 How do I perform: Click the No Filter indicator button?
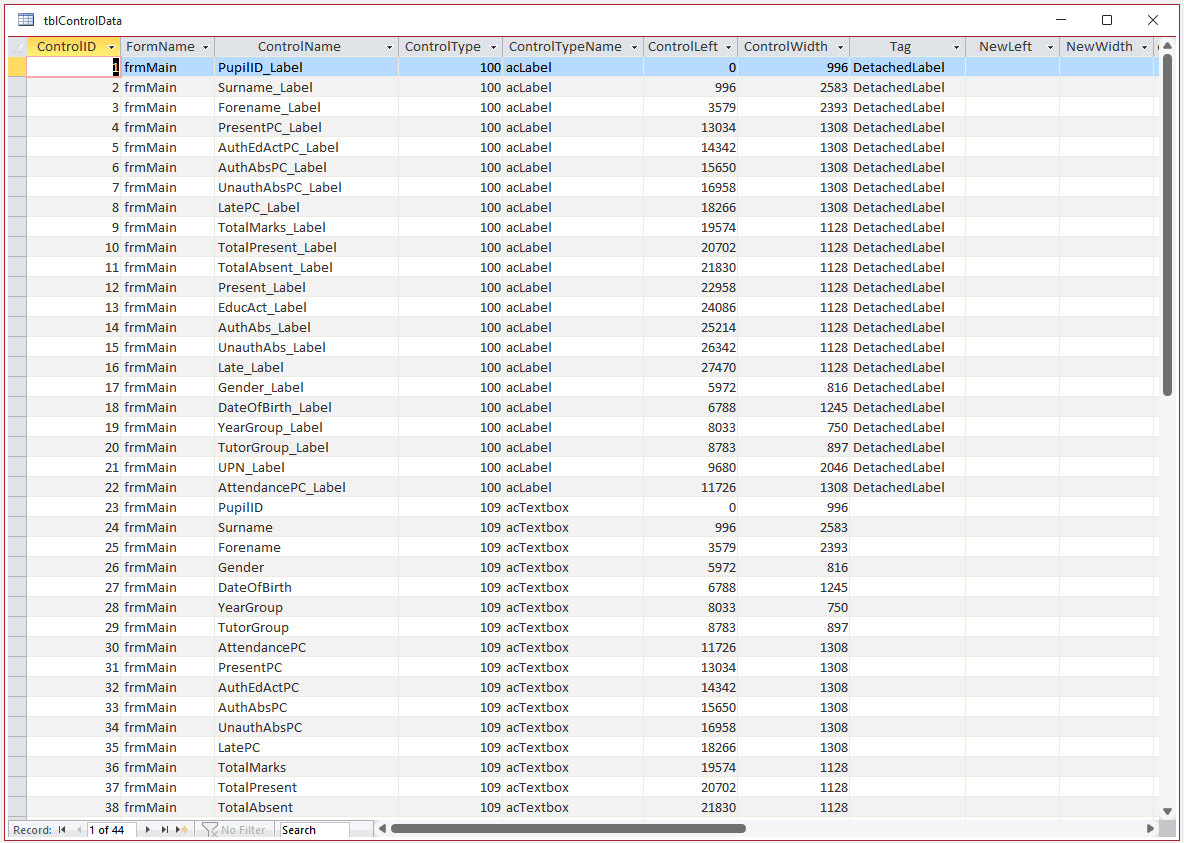(233, 829)
